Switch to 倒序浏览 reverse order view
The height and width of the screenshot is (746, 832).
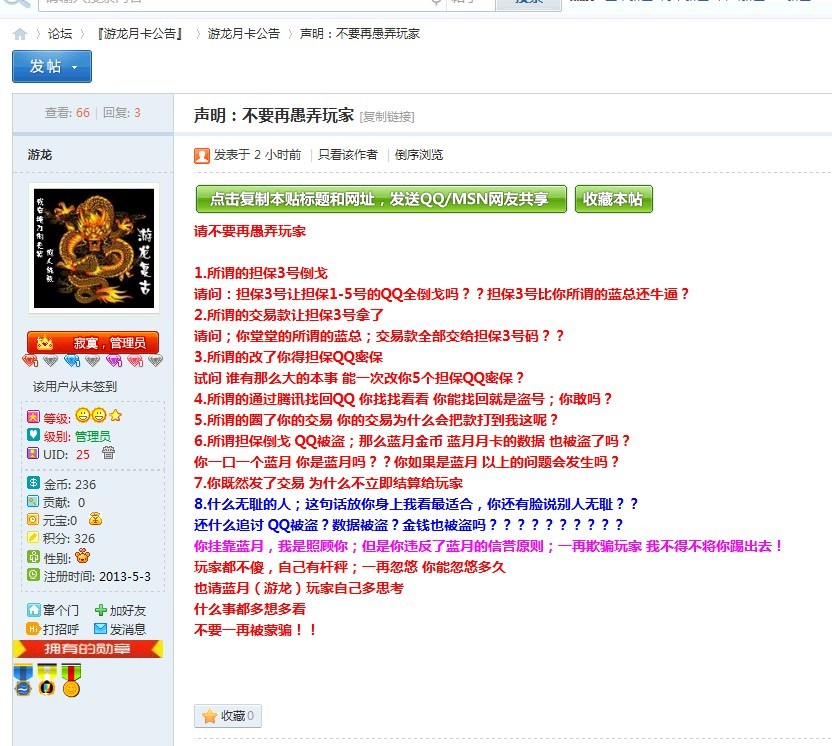[418, 155]
